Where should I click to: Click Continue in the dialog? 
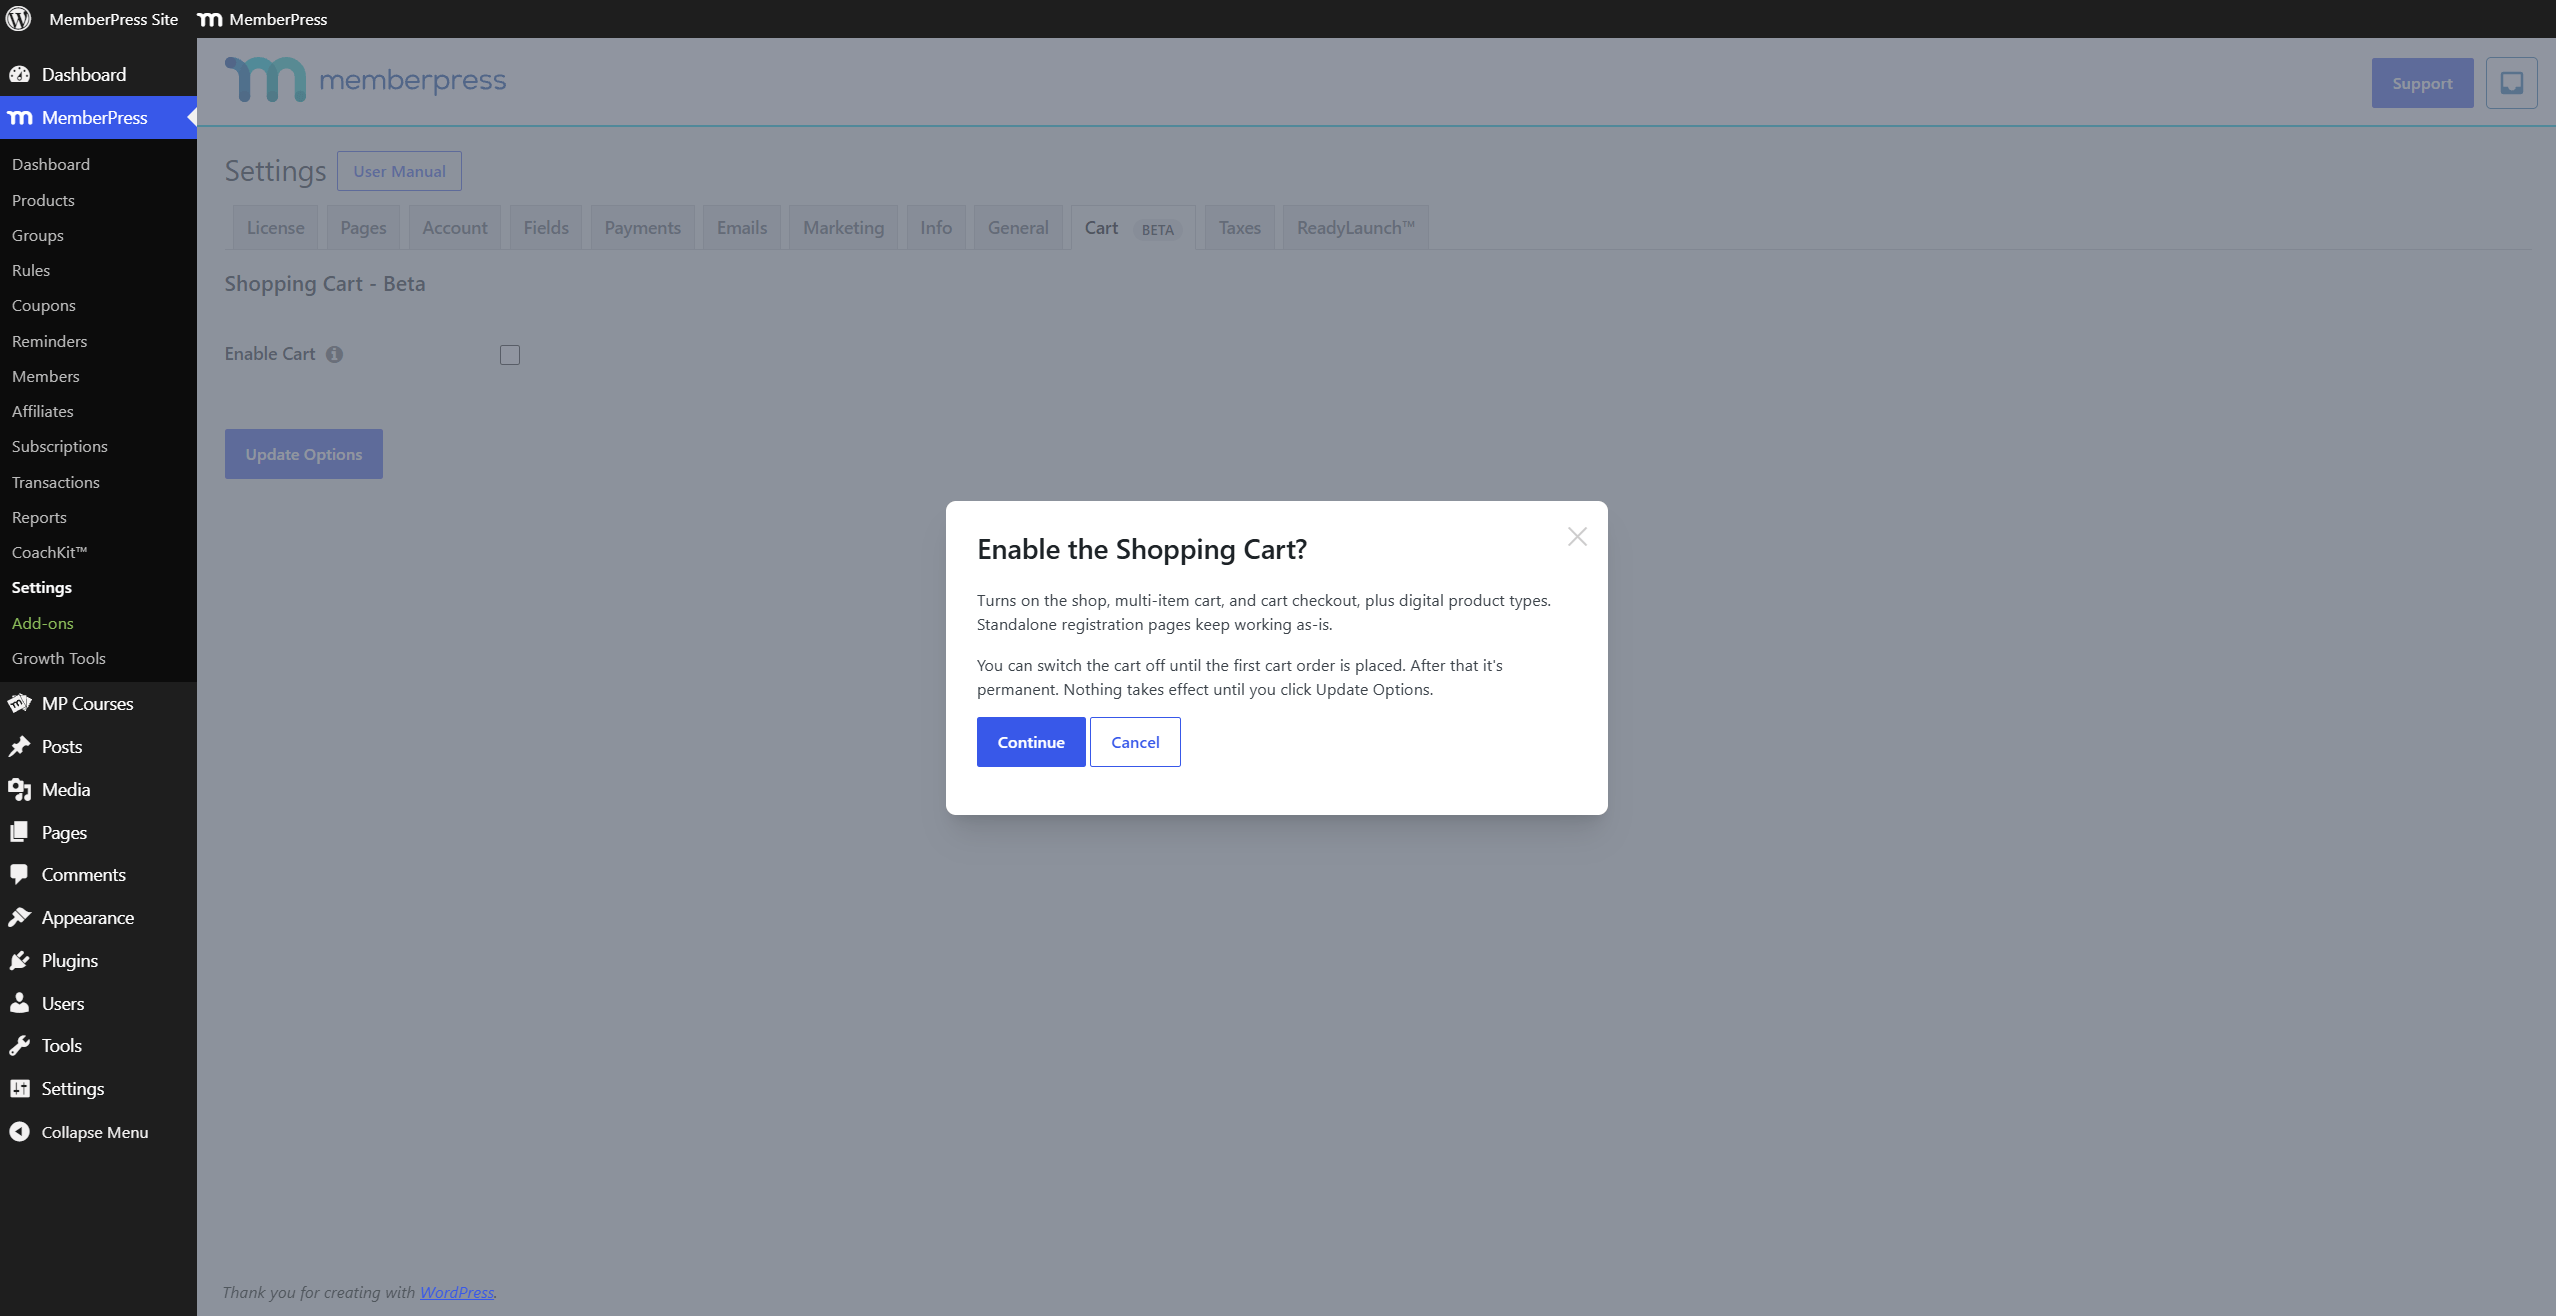click(x=1031, y=742)
